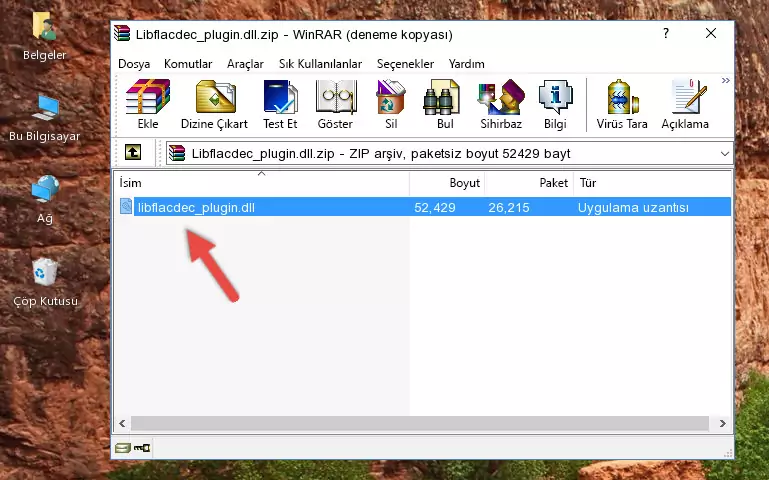Click the question mark help button
The height and width of the screenshot is (480, 769).
click(x=666, y=33)
